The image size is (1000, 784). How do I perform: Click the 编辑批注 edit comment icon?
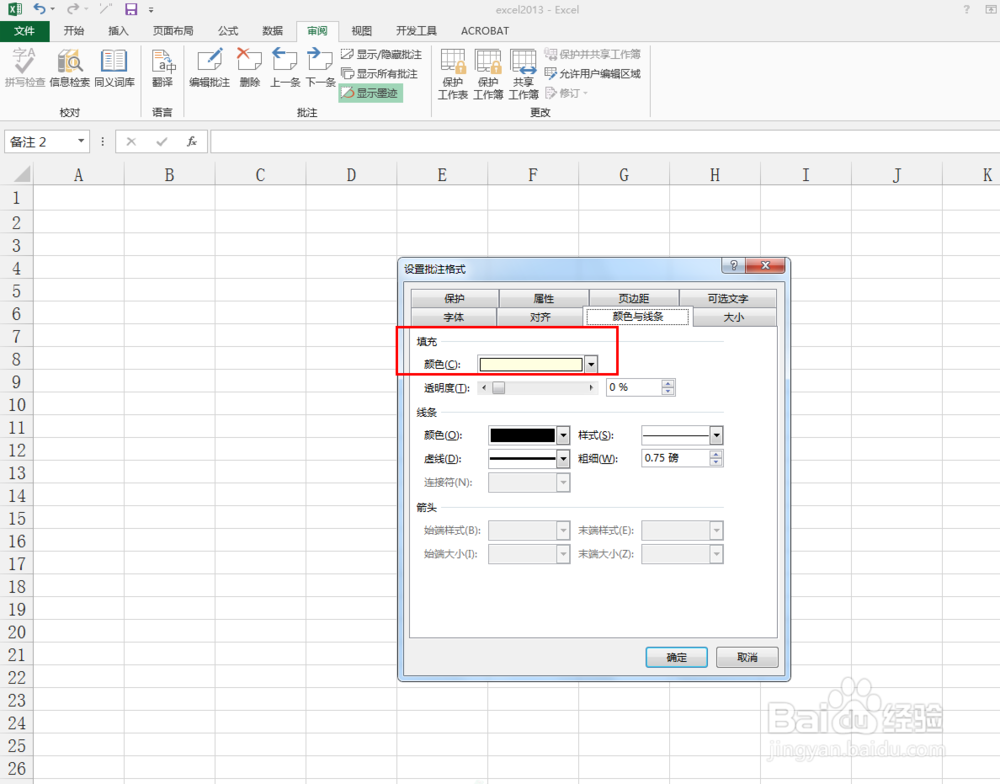[x=209, y=68]
